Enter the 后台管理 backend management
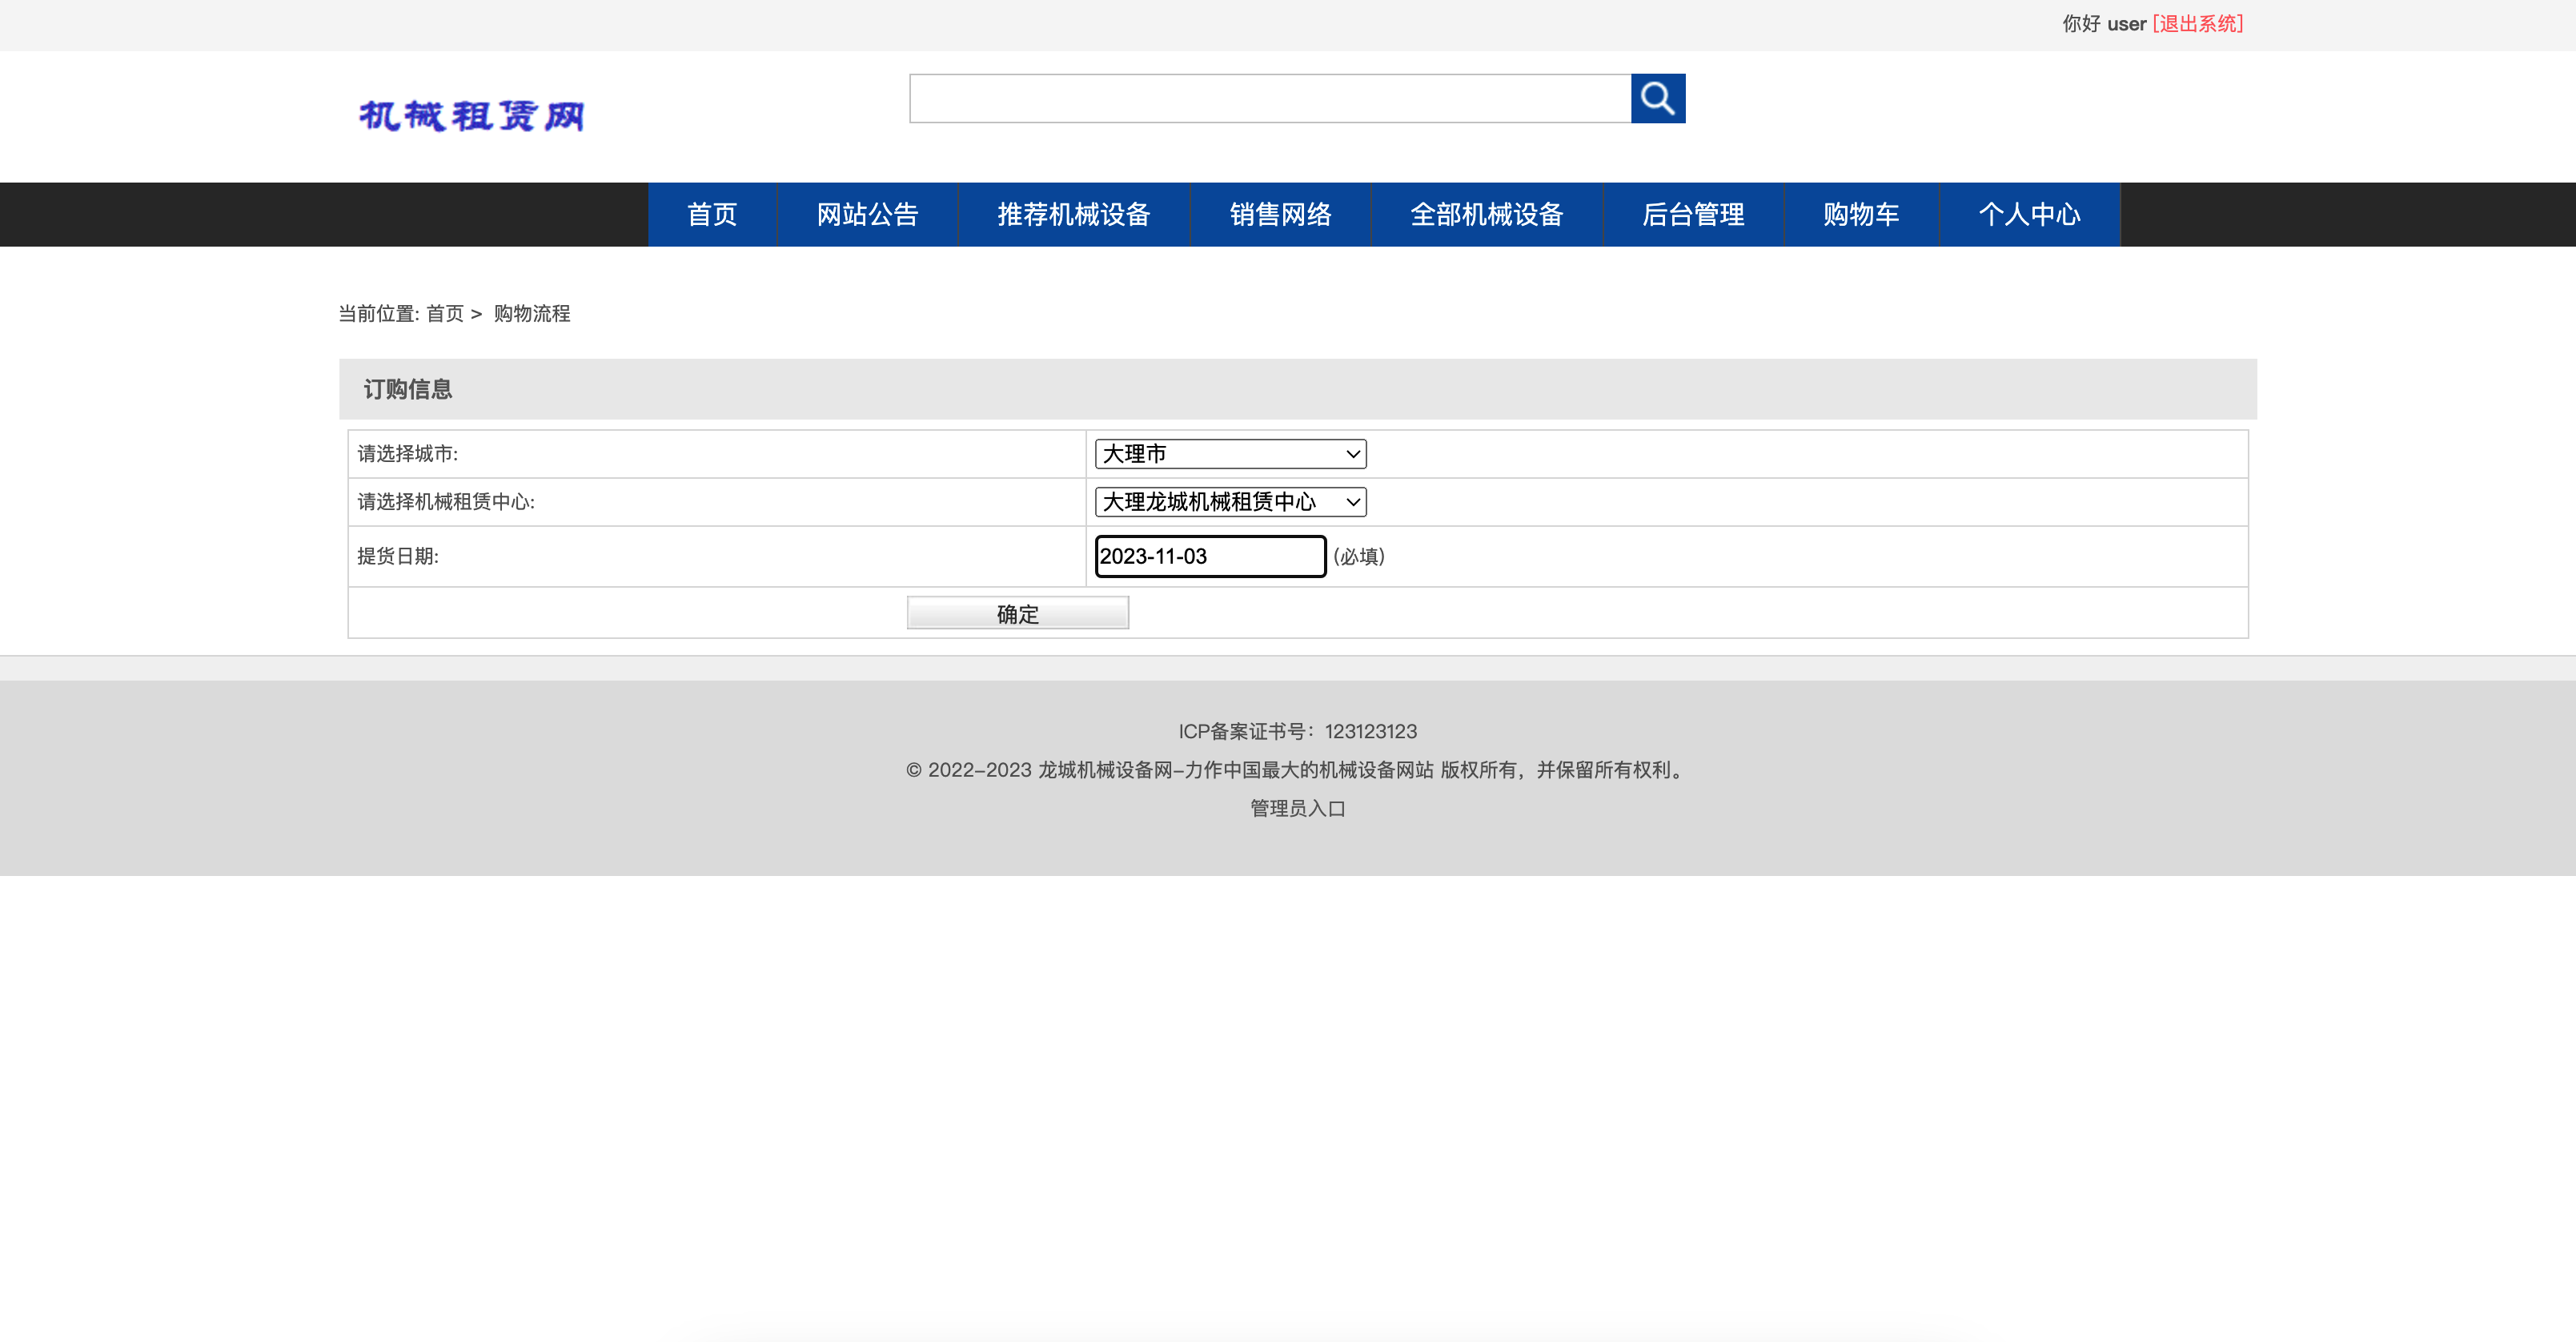 coord(1694,214)
